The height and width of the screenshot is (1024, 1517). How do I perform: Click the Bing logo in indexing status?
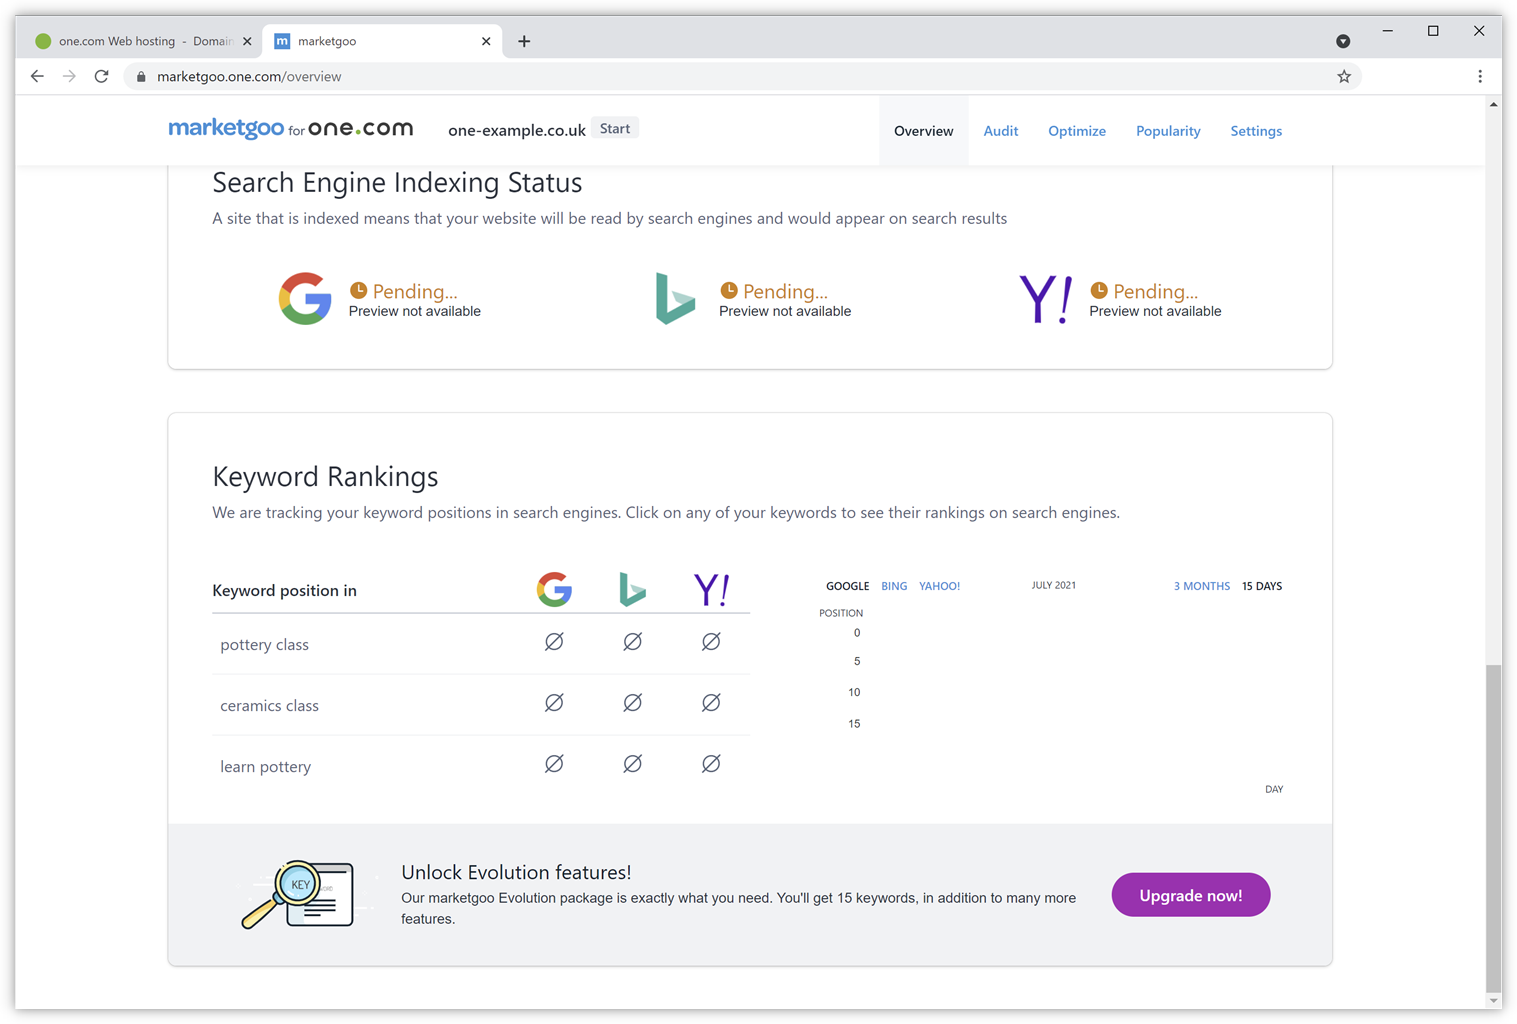[x=675, y=299]
